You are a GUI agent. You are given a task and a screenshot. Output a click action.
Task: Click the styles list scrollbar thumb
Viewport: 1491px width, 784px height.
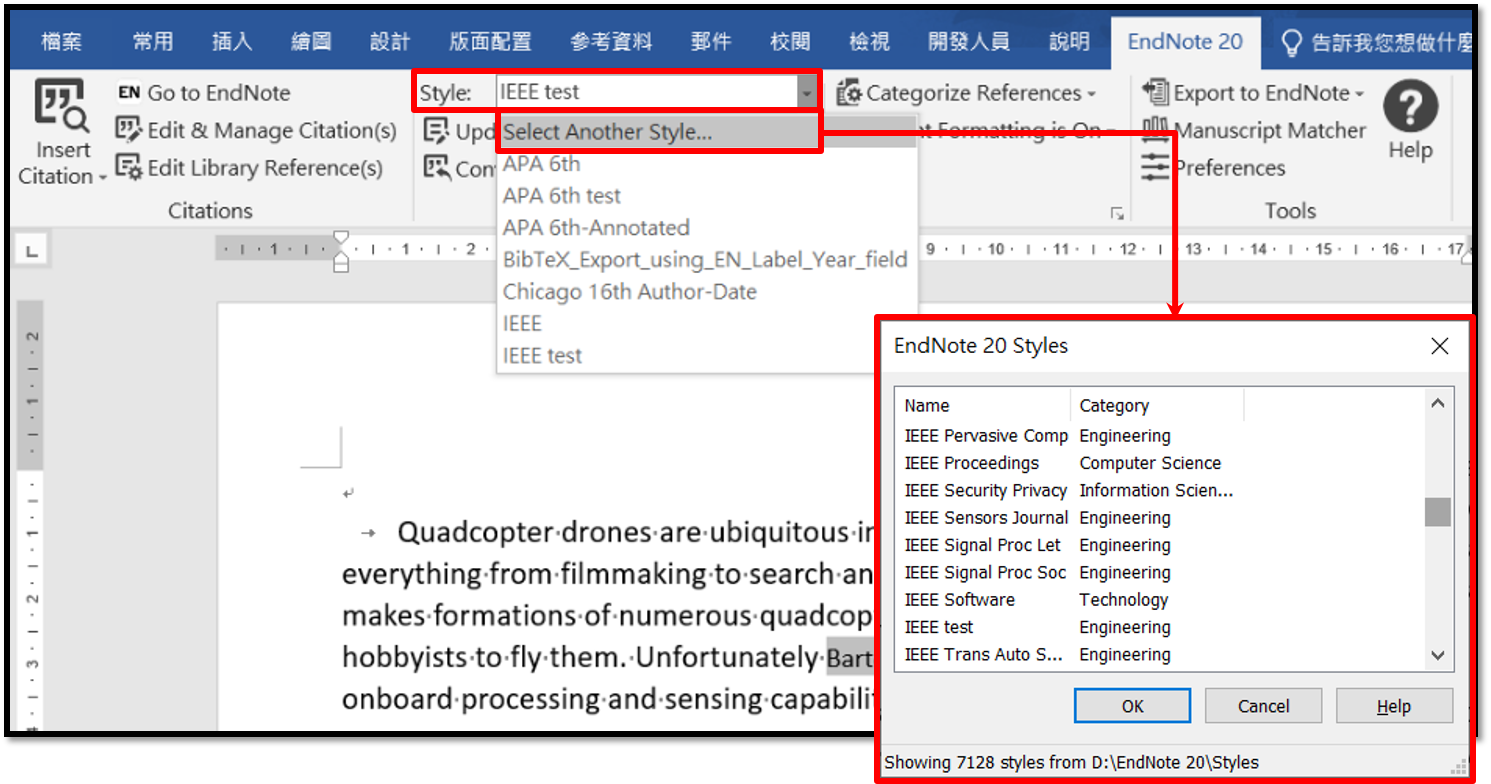[x=1438, y=512]
